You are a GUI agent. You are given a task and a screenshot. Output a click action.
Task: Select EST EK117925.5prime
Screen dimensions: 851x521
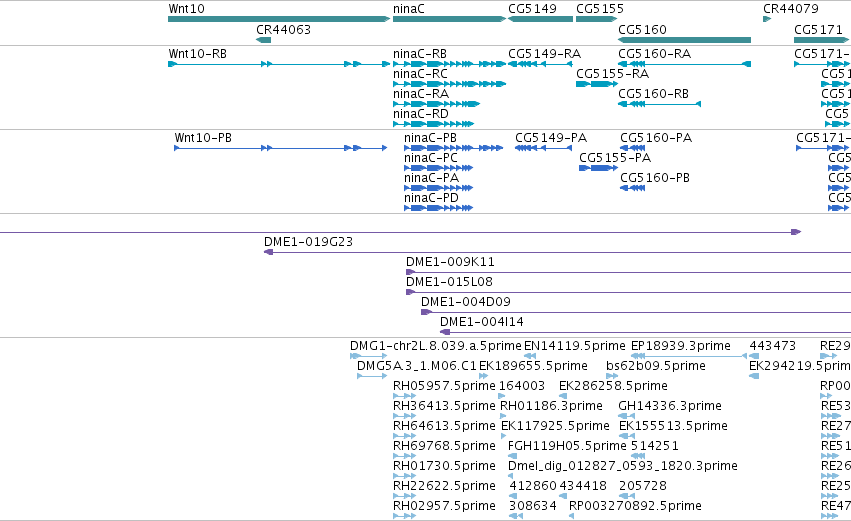tap(504, 436)
